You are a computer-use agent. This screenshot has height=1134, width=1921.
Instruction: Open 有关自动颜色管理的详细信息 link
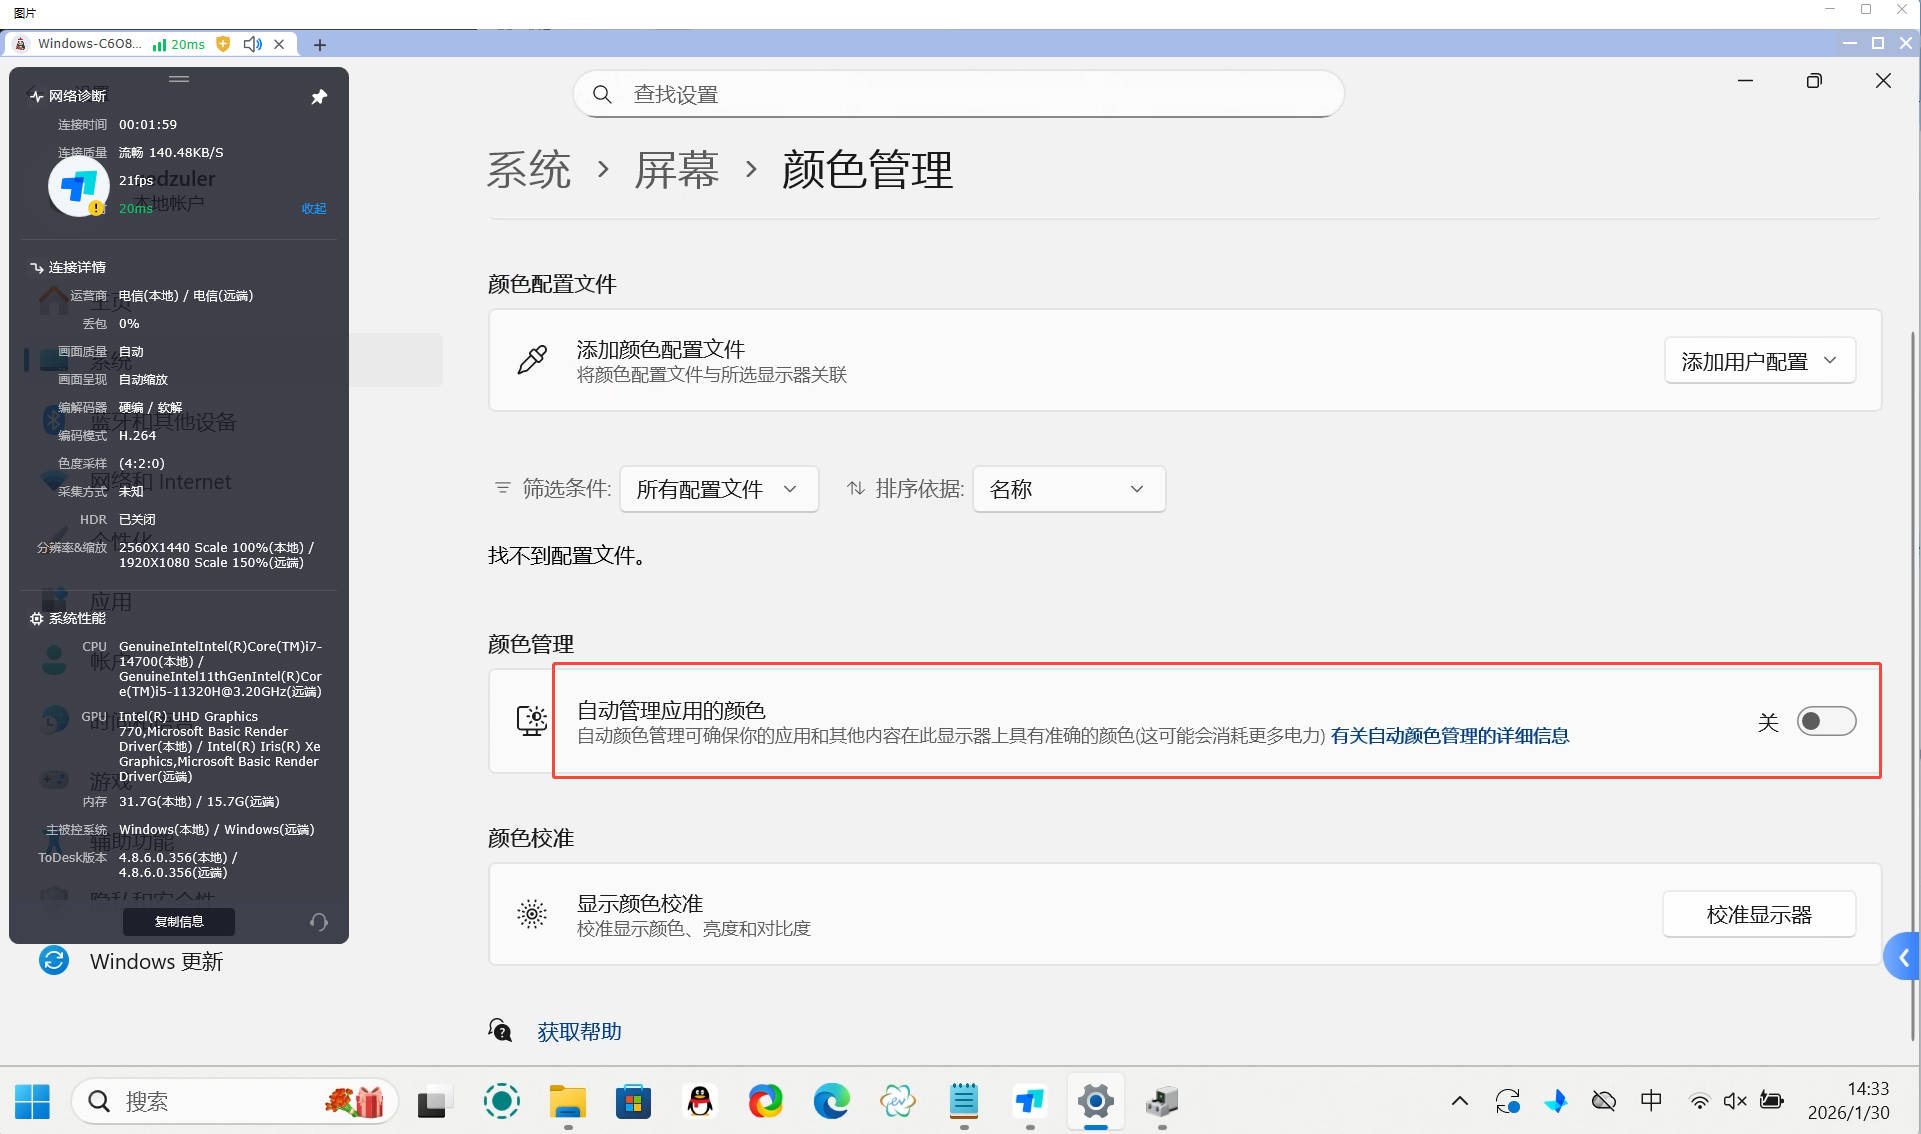[x=1450, y=736]
